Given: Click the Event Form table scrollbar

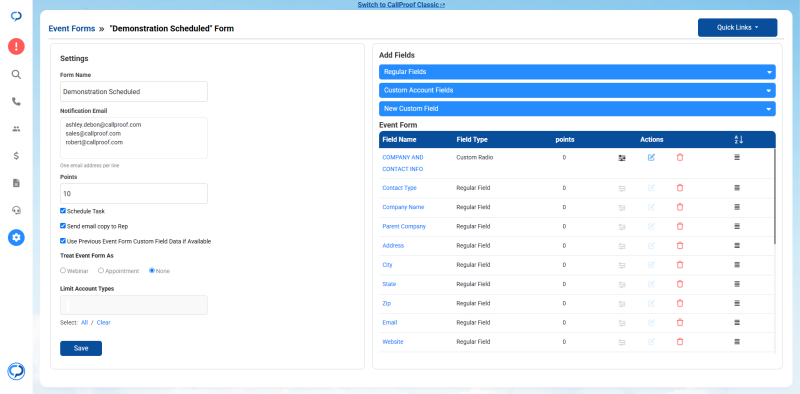Looking at the screenshot, I should click(x=775, y=196).
